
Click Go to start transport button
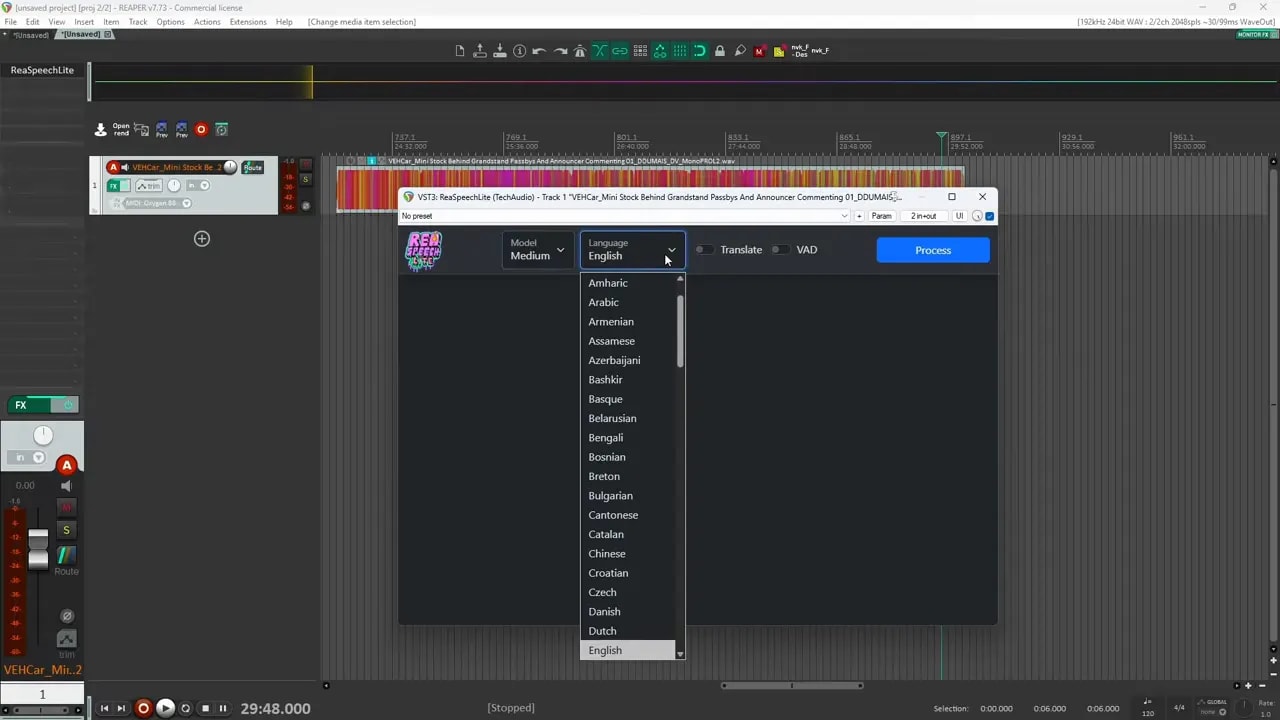pos(104,708)
